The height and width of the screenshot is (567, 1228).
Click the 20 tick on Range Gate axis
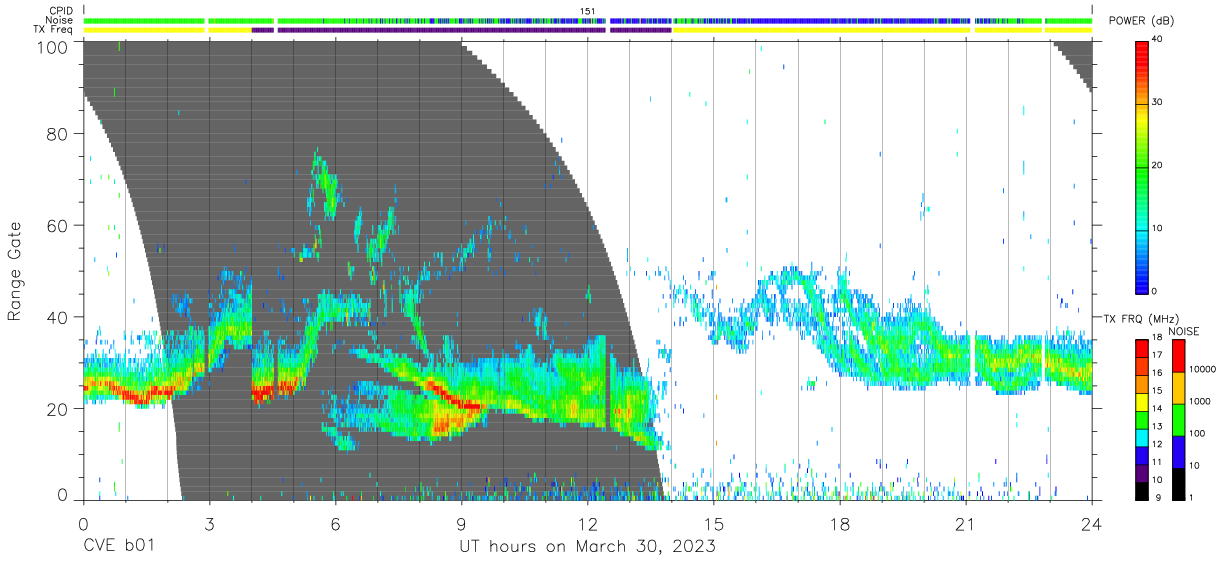tap(58, 409)
